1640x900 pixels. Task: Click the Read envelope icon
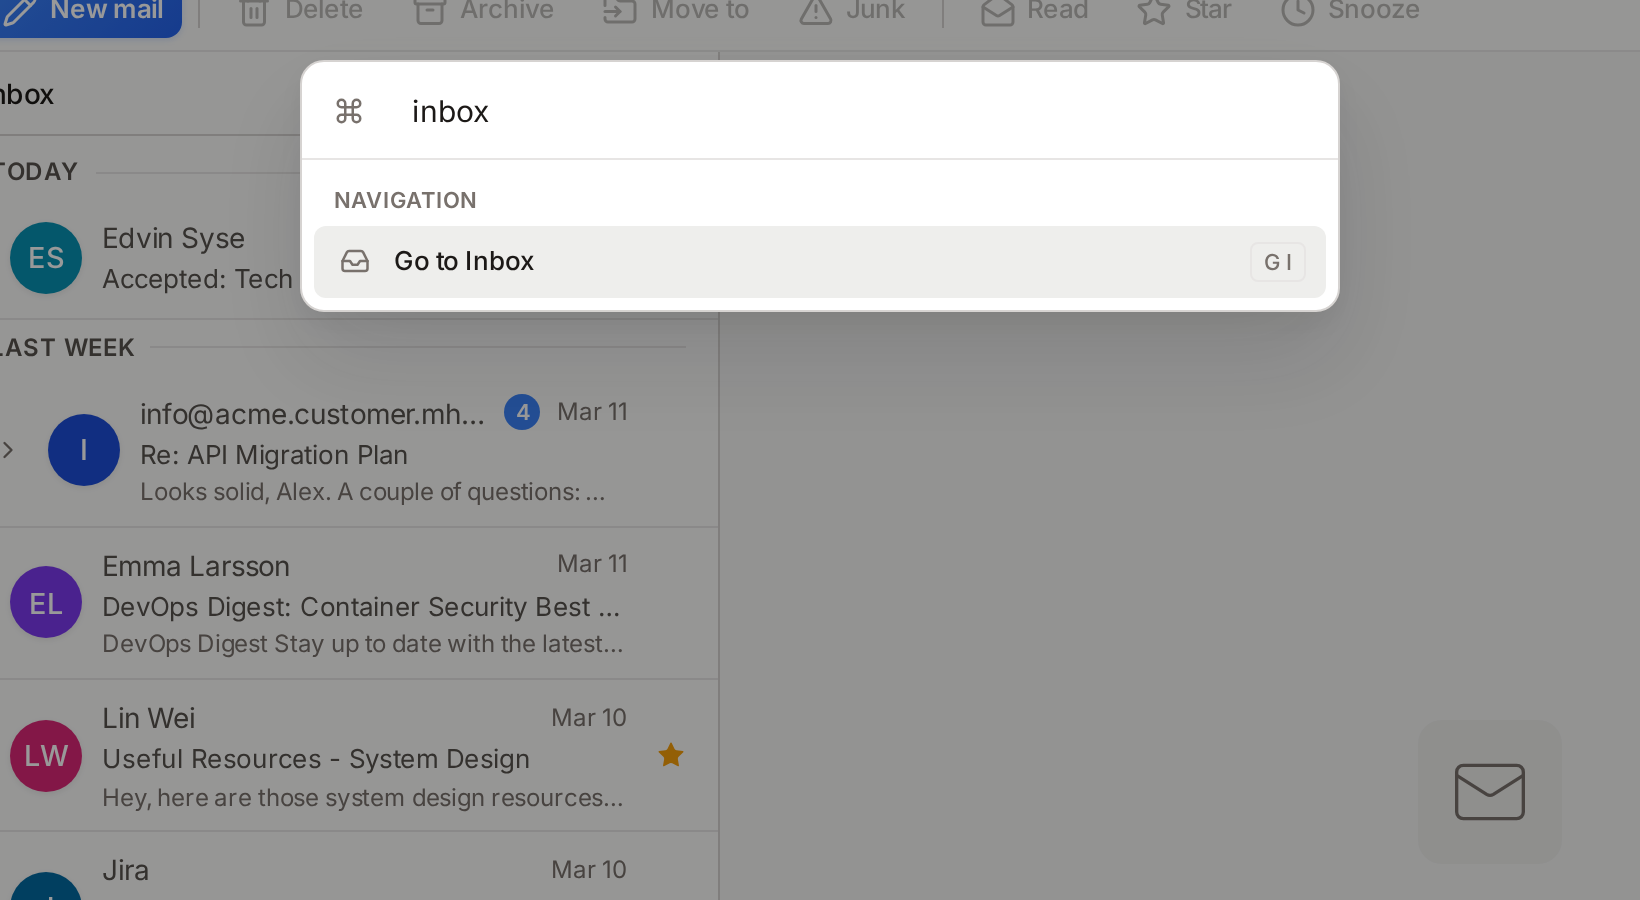click(x=997, y=12)
